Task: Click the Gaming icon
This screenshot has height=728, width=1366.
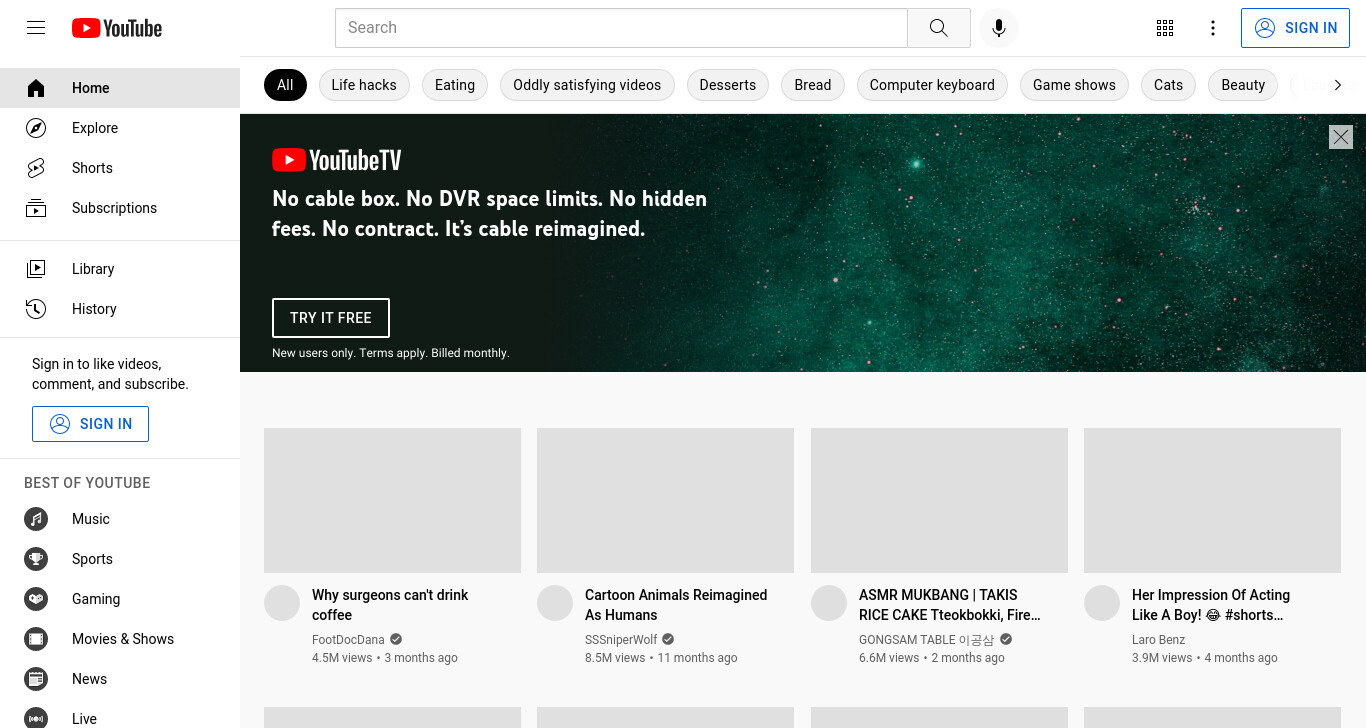Action: coord(36,599)
